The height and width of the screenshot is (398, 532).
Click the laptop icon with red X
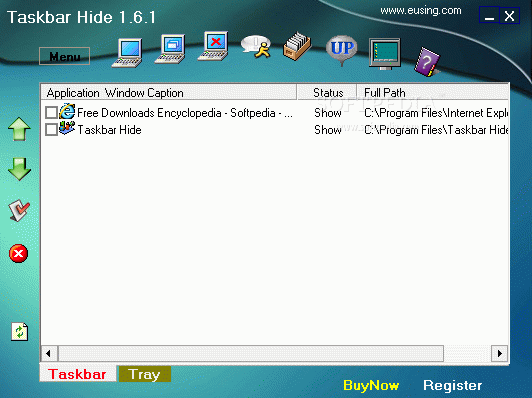(x=213, y=46)
